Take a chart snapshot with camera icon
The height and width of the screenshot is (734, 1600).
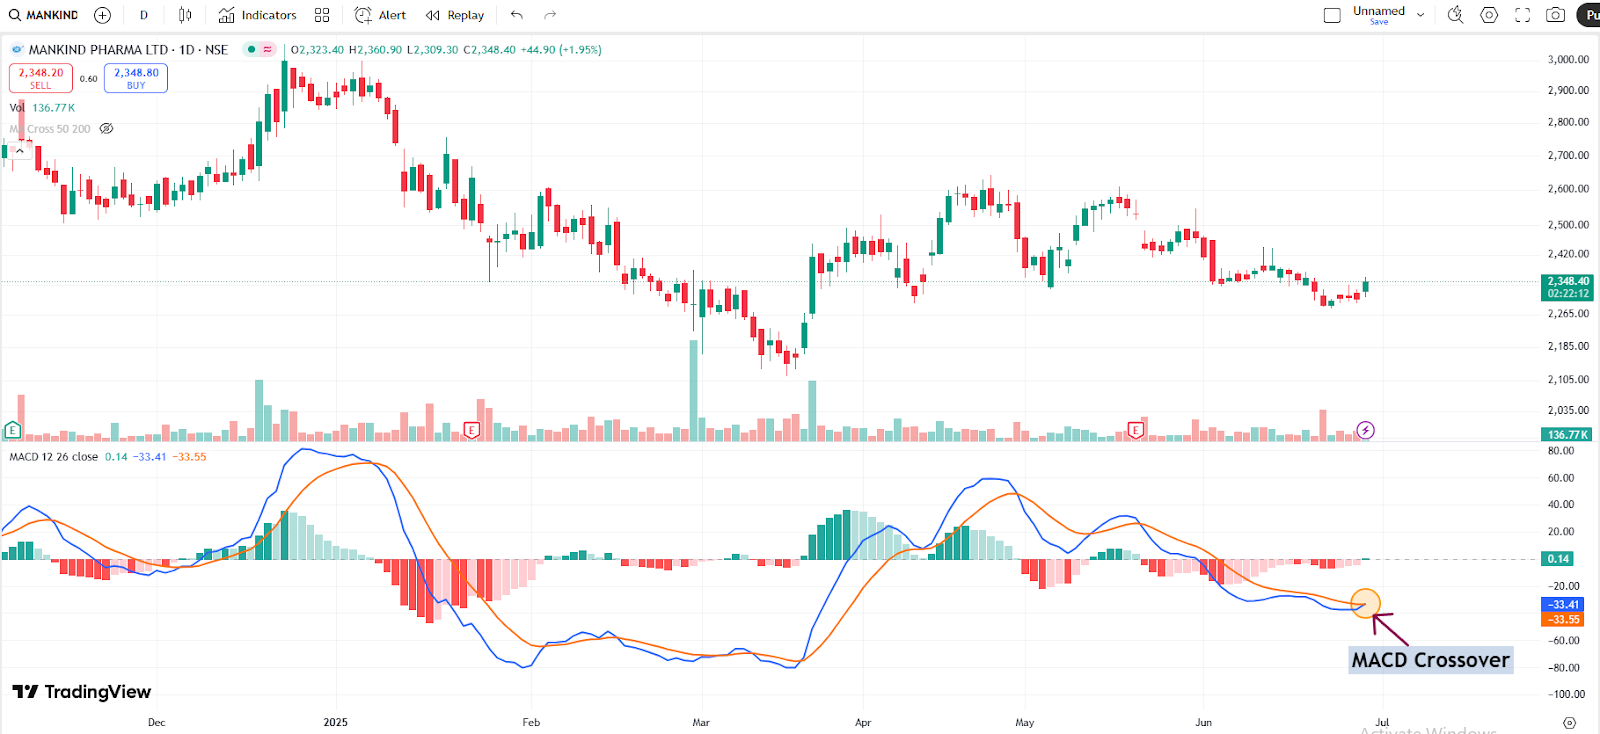click(1555, 15)
